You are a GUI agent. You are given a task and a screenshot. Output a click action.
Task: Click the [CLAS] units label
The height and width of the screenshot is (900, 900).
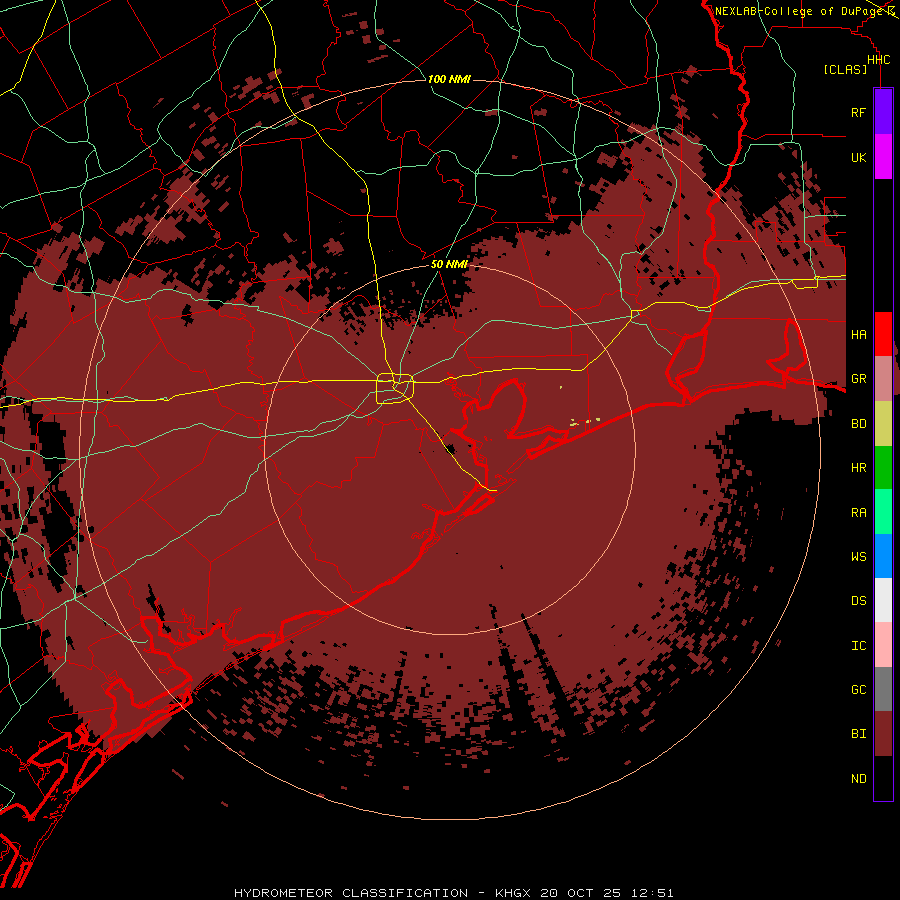click(845, 69)
